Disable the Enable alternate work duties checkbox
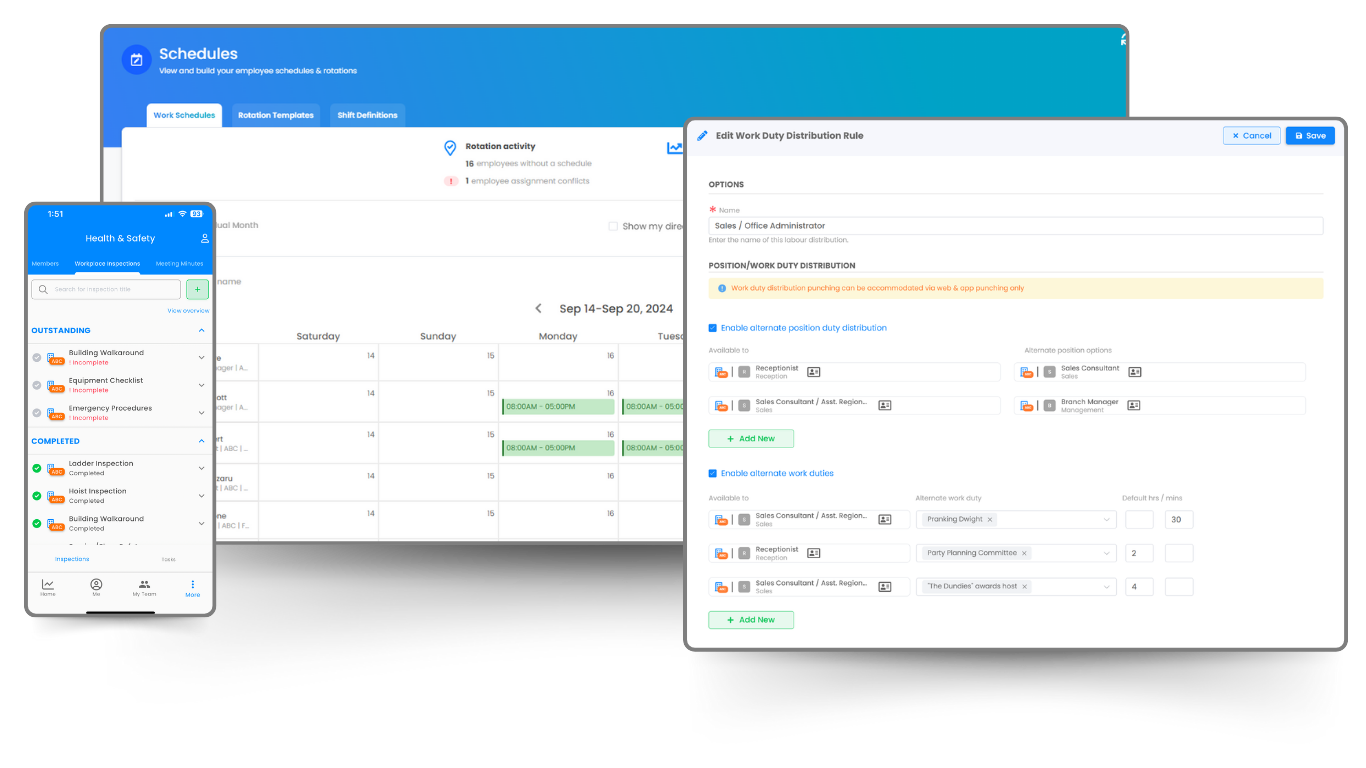Image resolution: width=1366 pixels, height=768 pixels. 713,473
